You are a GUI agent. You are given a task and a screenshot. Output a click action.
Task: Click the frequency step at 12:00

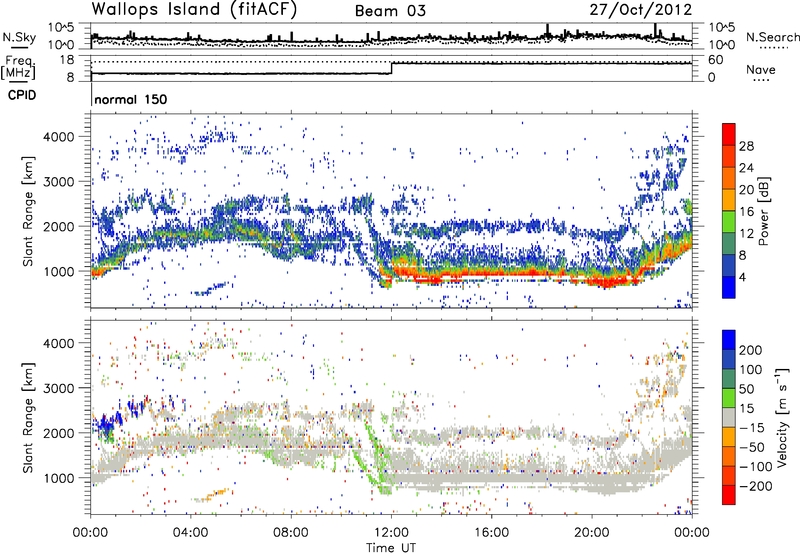pyautogui.click(x=391, y=68)
